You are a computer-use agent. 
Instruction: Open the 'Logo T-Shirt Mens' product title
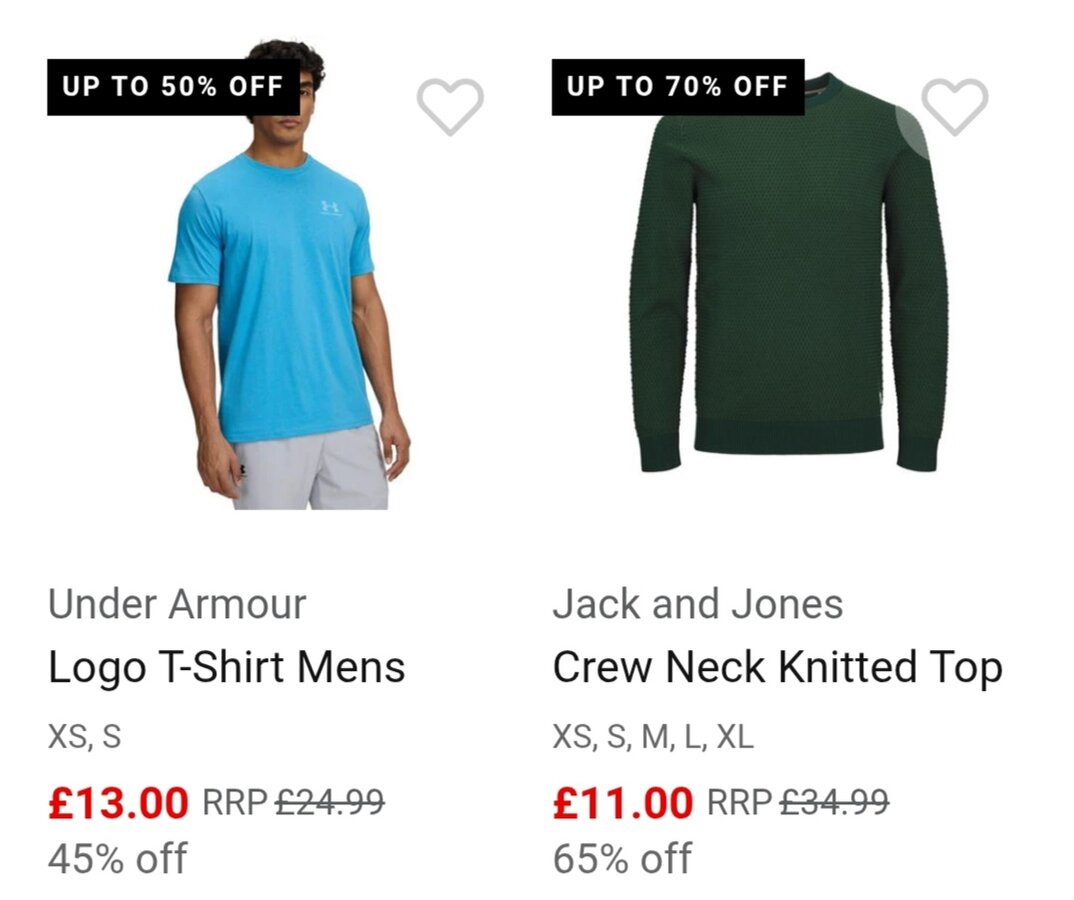point(226,667)
